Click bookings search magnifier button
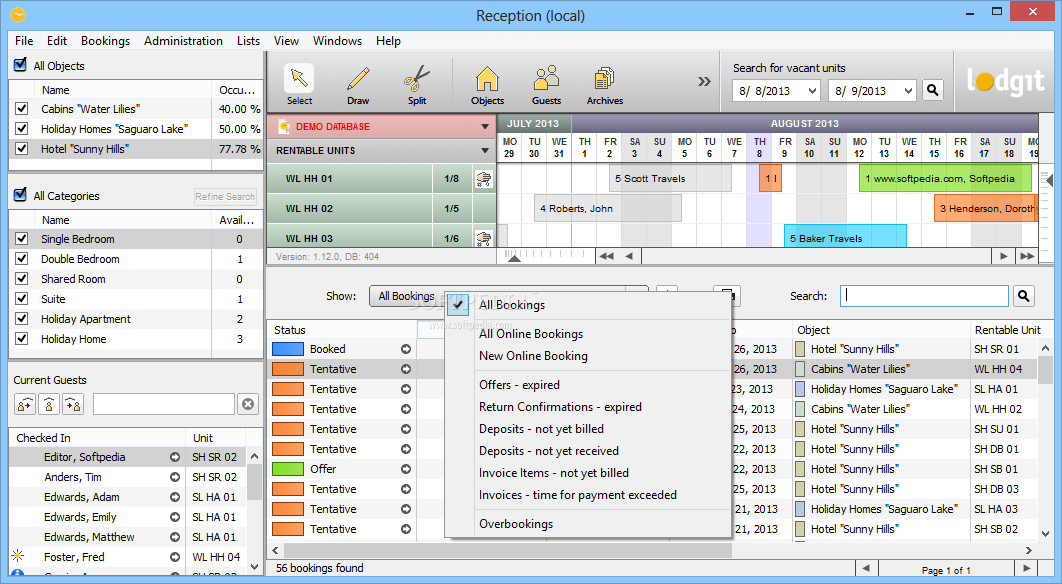The width and height of the screenshot is (1062, 584). point(1023,296)
